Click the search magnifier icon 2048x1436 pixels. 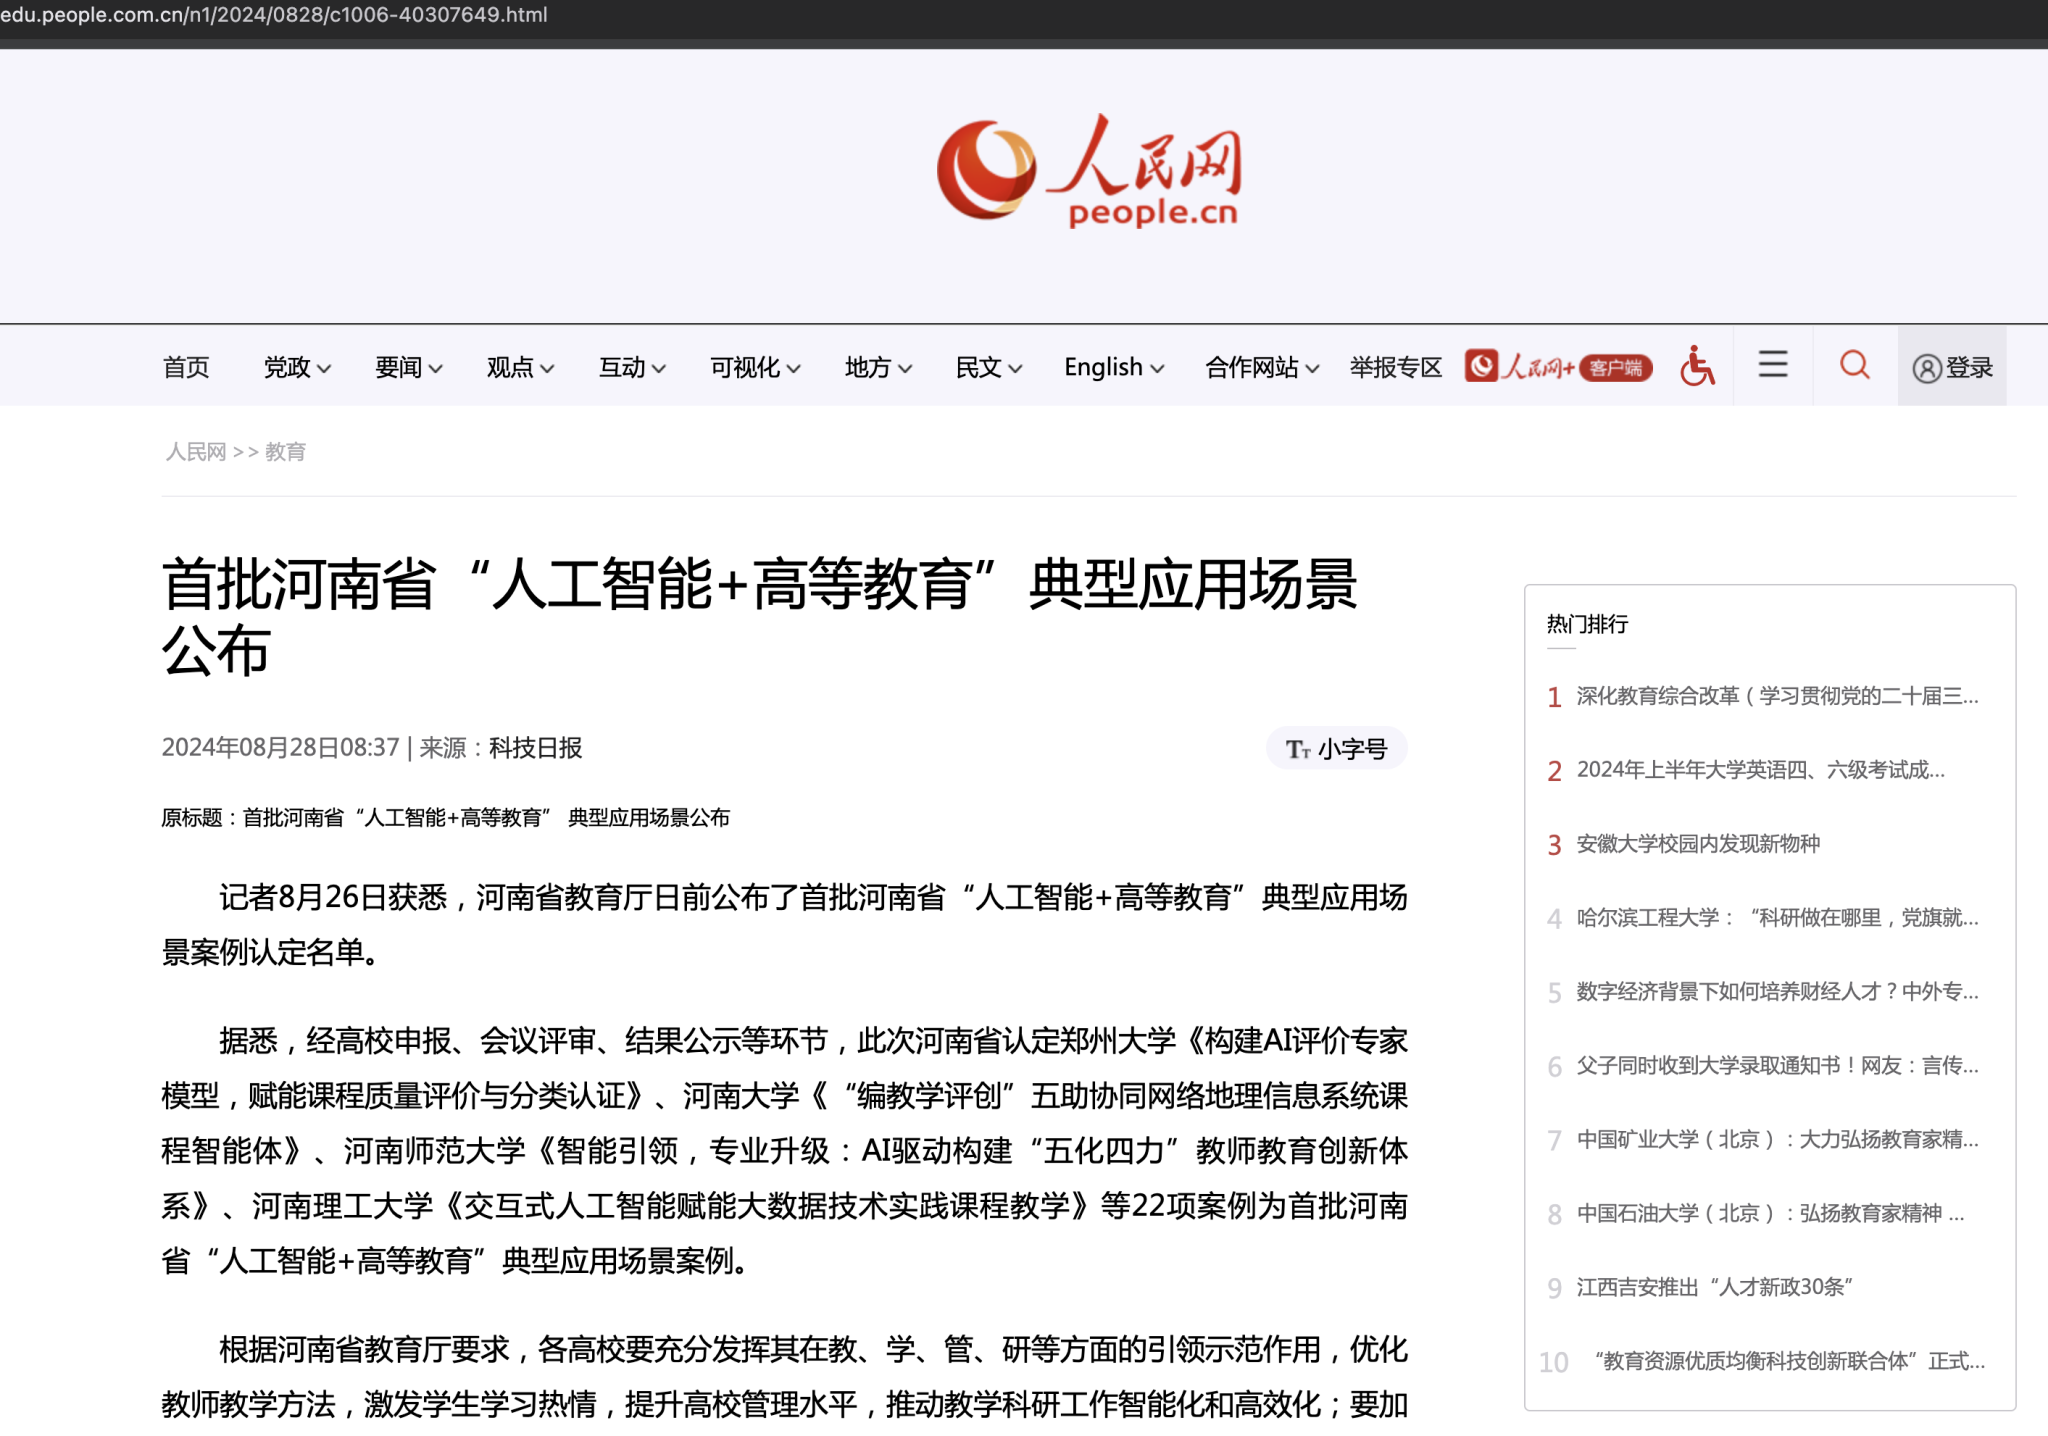click(1854, 365)
